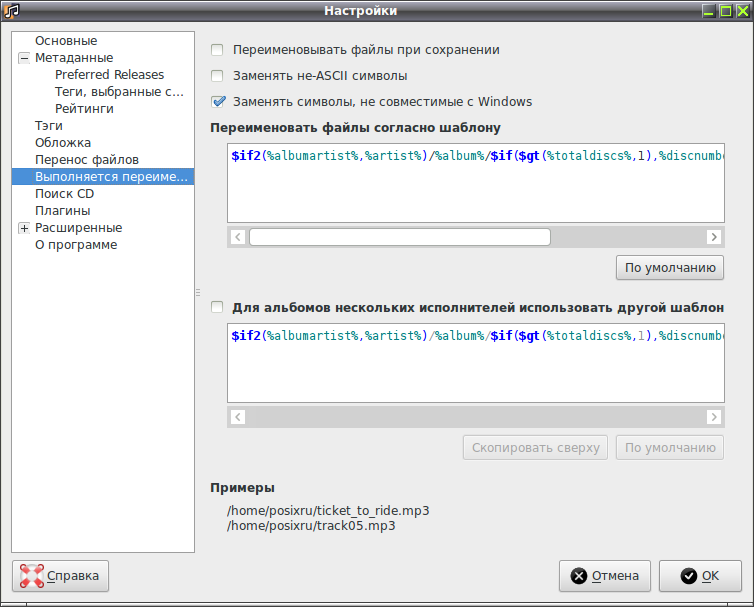
Task: Minimize the Настройки window
Action: point(708,11)
